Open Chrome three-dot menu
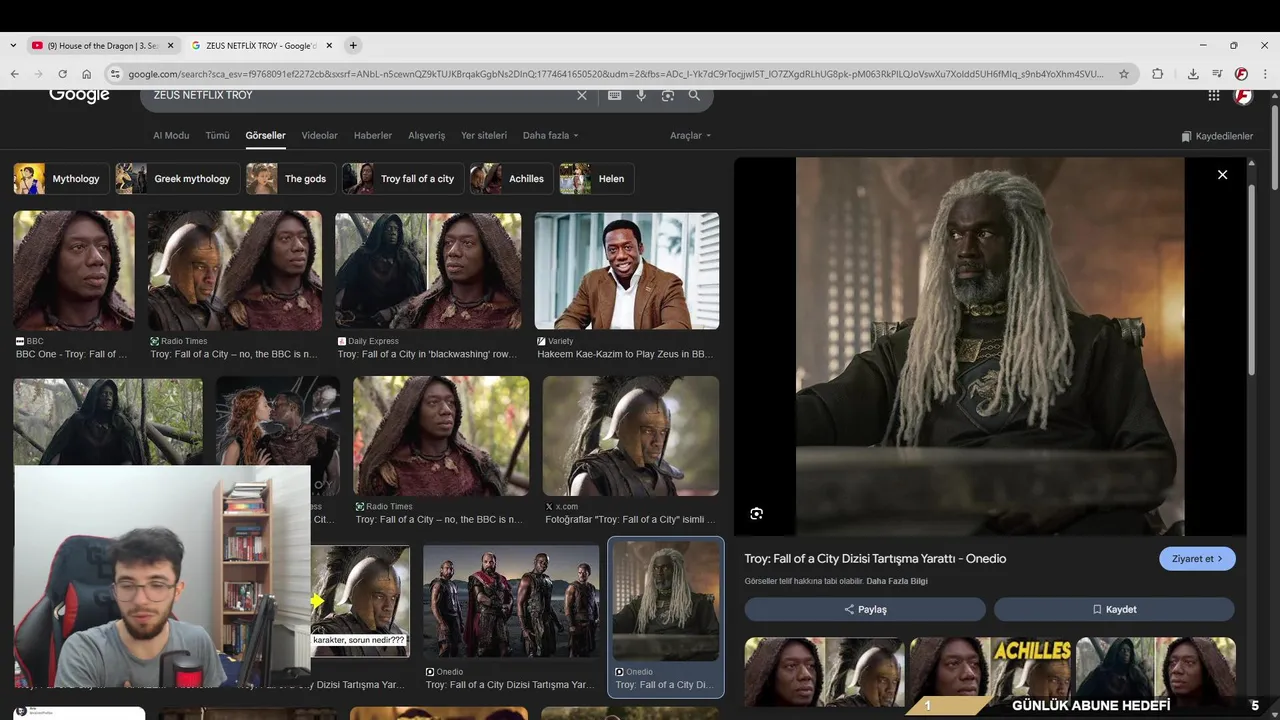The width and height of the screenshot is (1280, 720). point(1265,74)
